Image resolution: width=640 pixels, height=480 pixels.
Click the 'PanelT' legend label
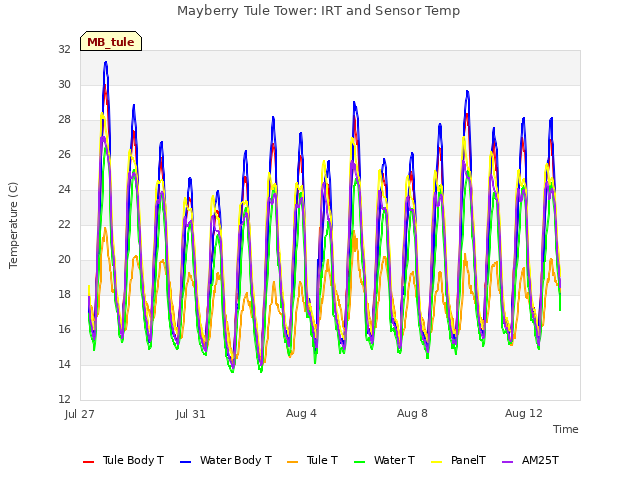(x=468, y=460)
